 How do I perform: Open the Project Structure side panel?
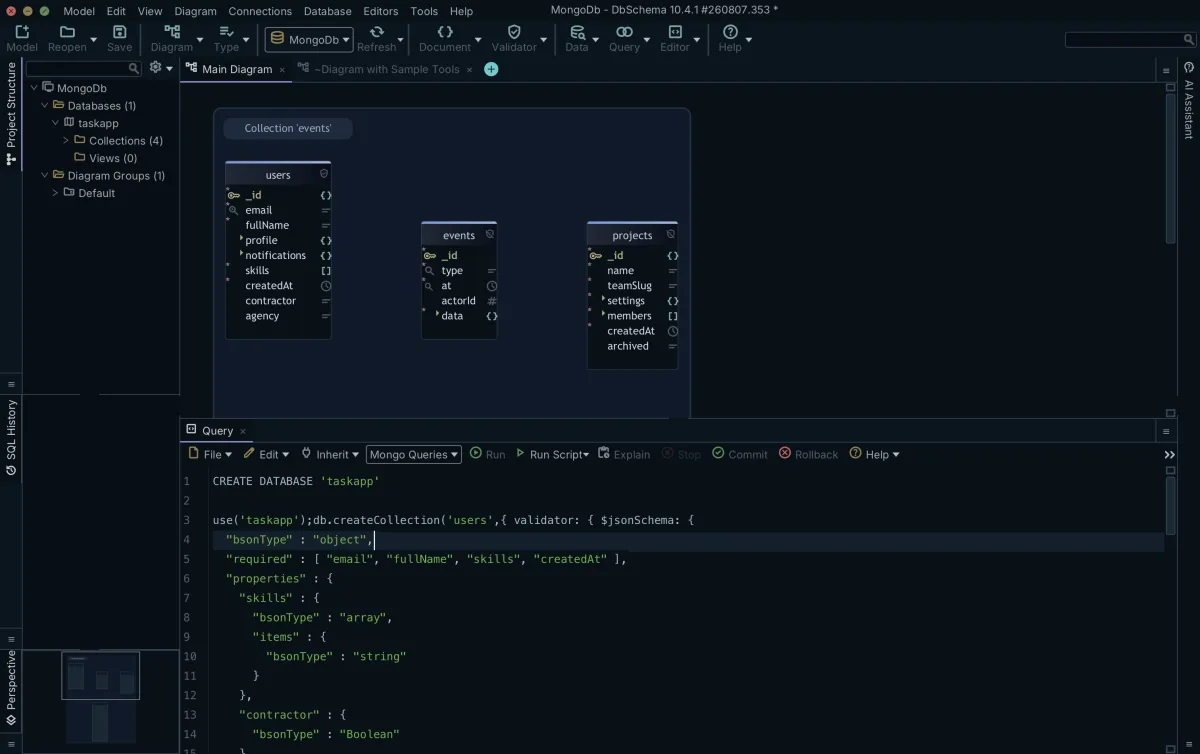pos(12,113)
